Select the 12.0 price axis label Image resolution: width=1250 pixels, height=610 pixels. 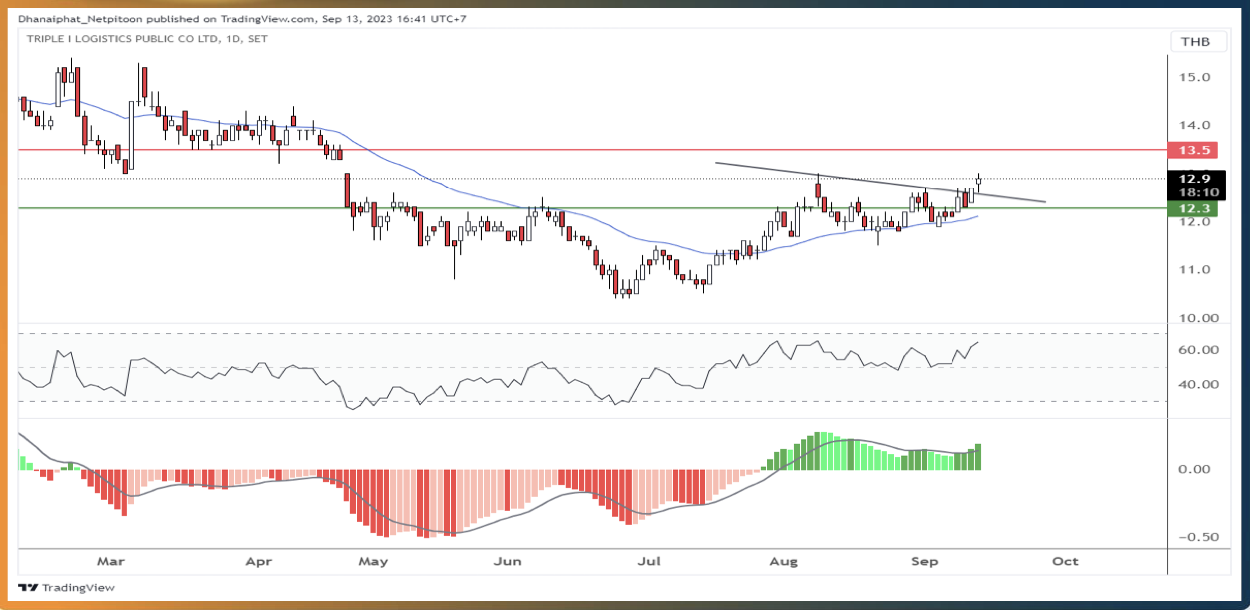1195,222
